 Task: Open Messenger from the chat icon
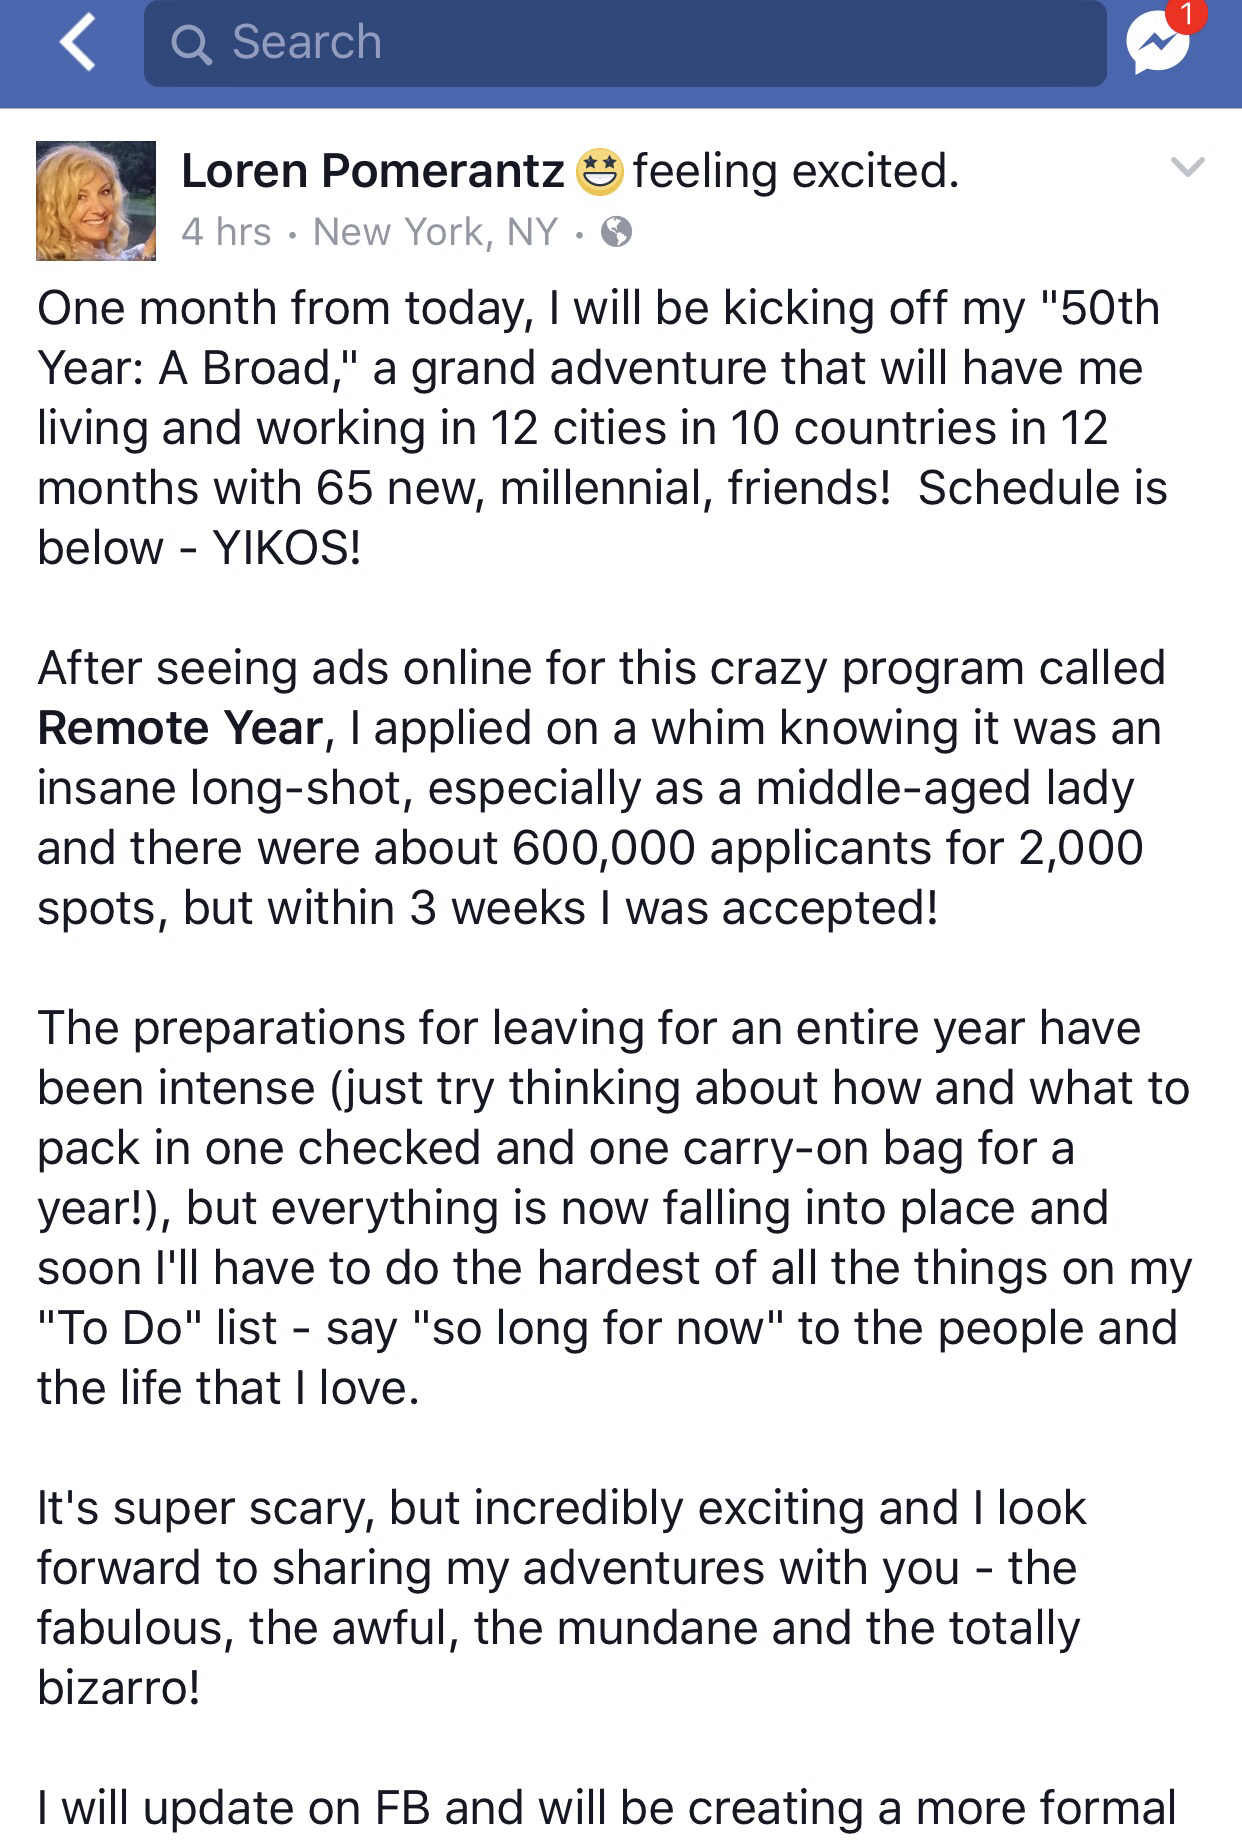tap(1156, 46)
